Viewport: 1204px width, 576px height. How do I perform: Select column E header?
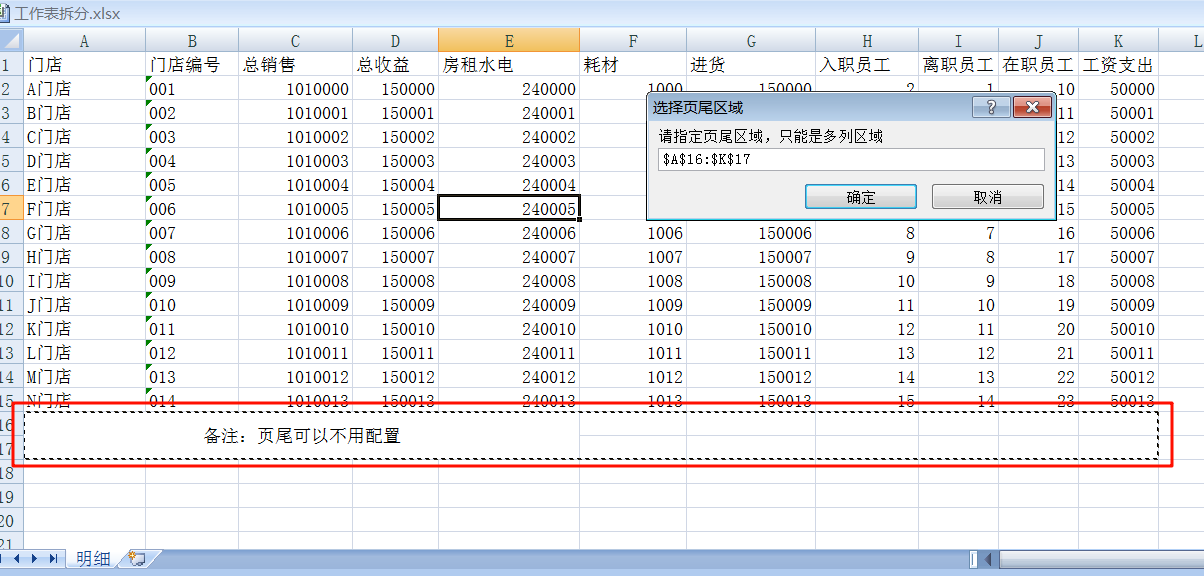[509, 41]
